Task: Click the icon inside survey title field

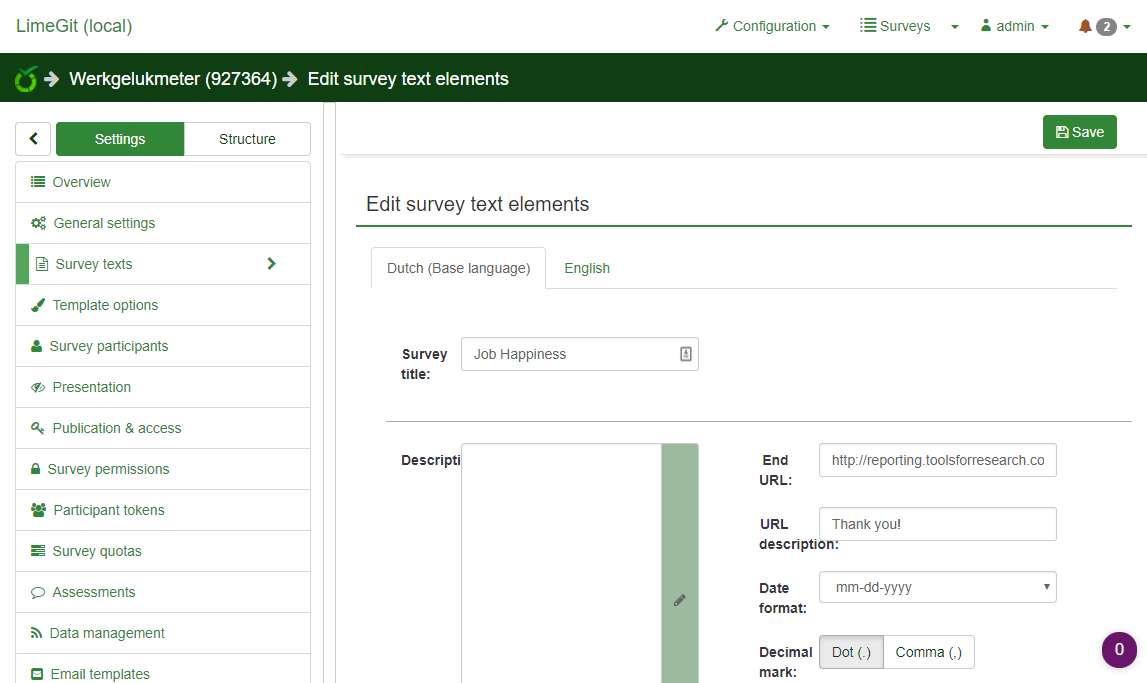Action: (686, 354)
